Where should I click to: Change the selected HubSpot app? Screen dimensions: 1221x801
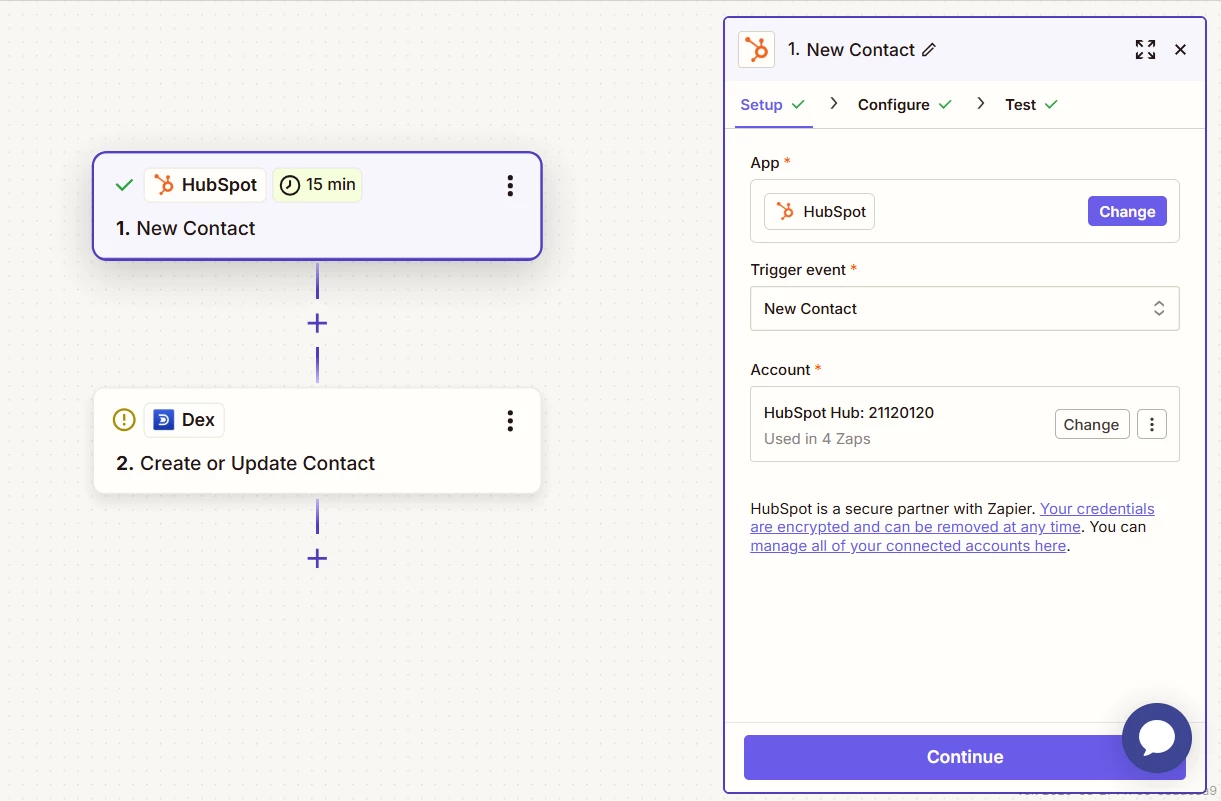pos(1127,211)
